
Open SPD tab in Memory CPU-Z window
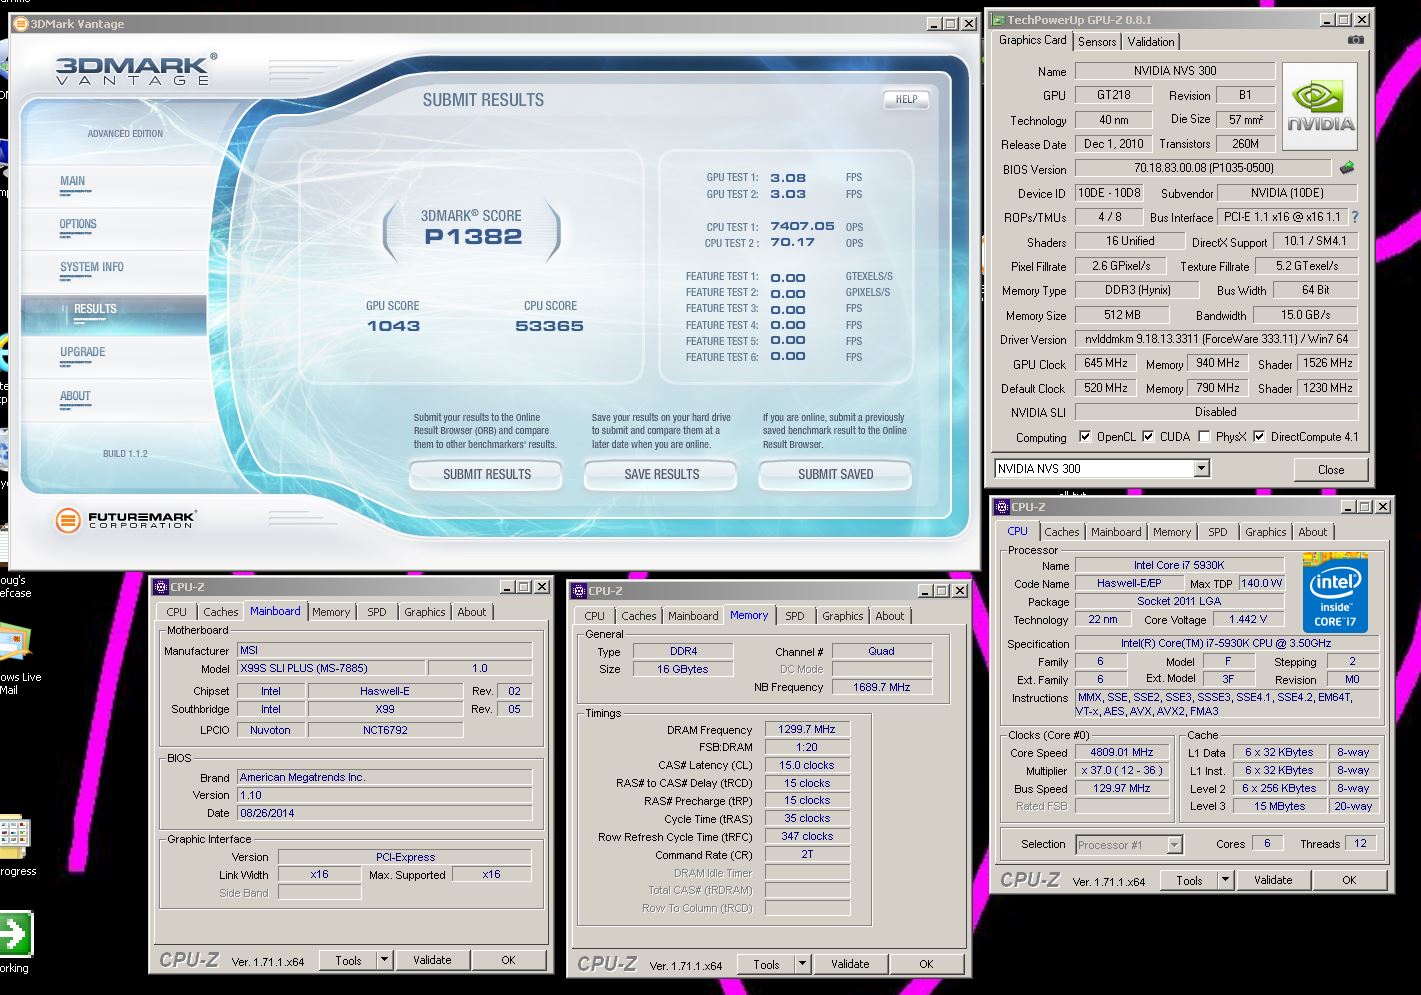coord(794,616)
